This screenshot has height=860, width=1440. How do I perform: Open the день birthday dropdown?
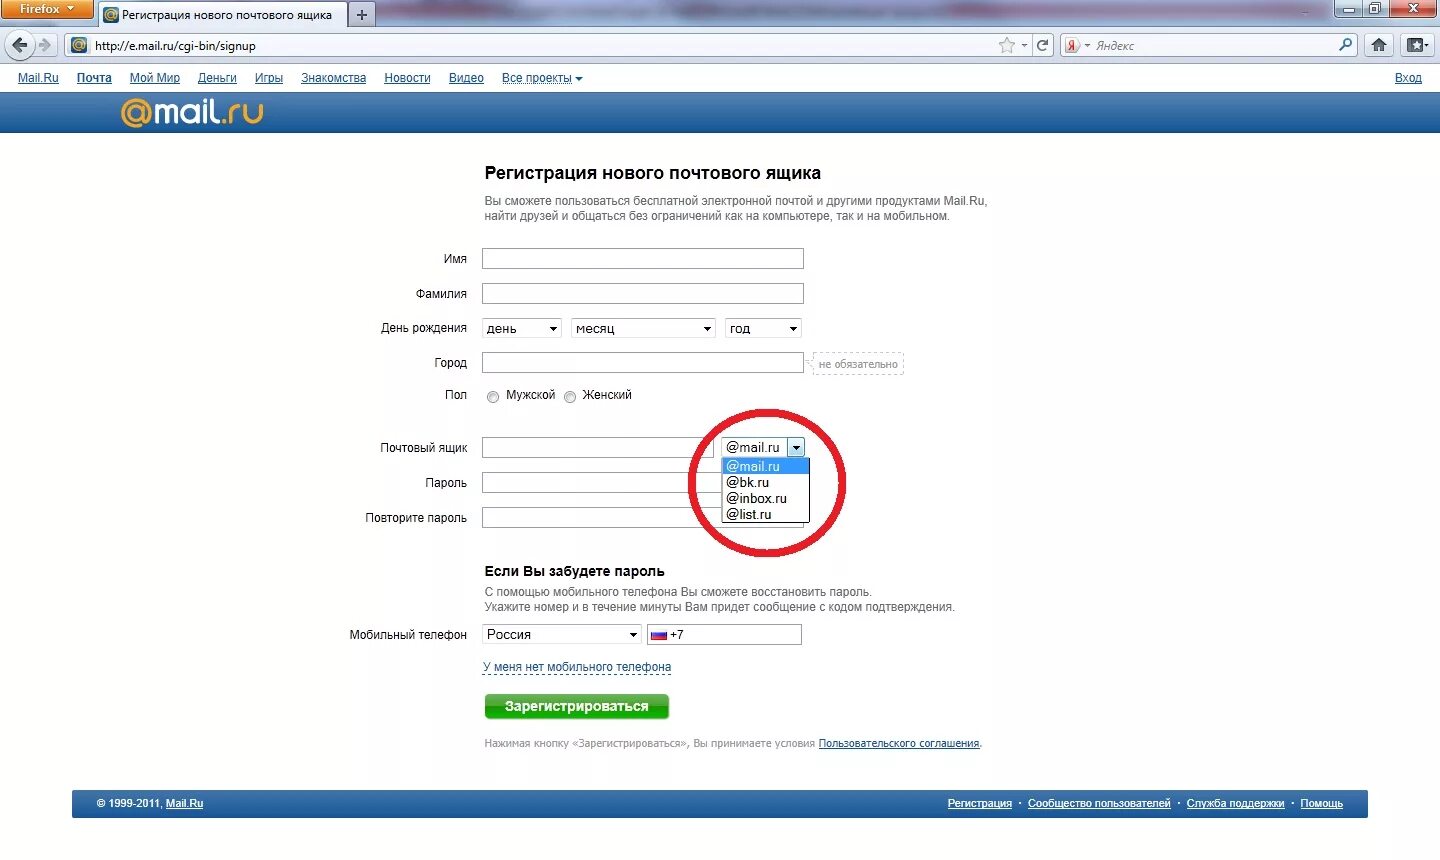tap(522, 328)
